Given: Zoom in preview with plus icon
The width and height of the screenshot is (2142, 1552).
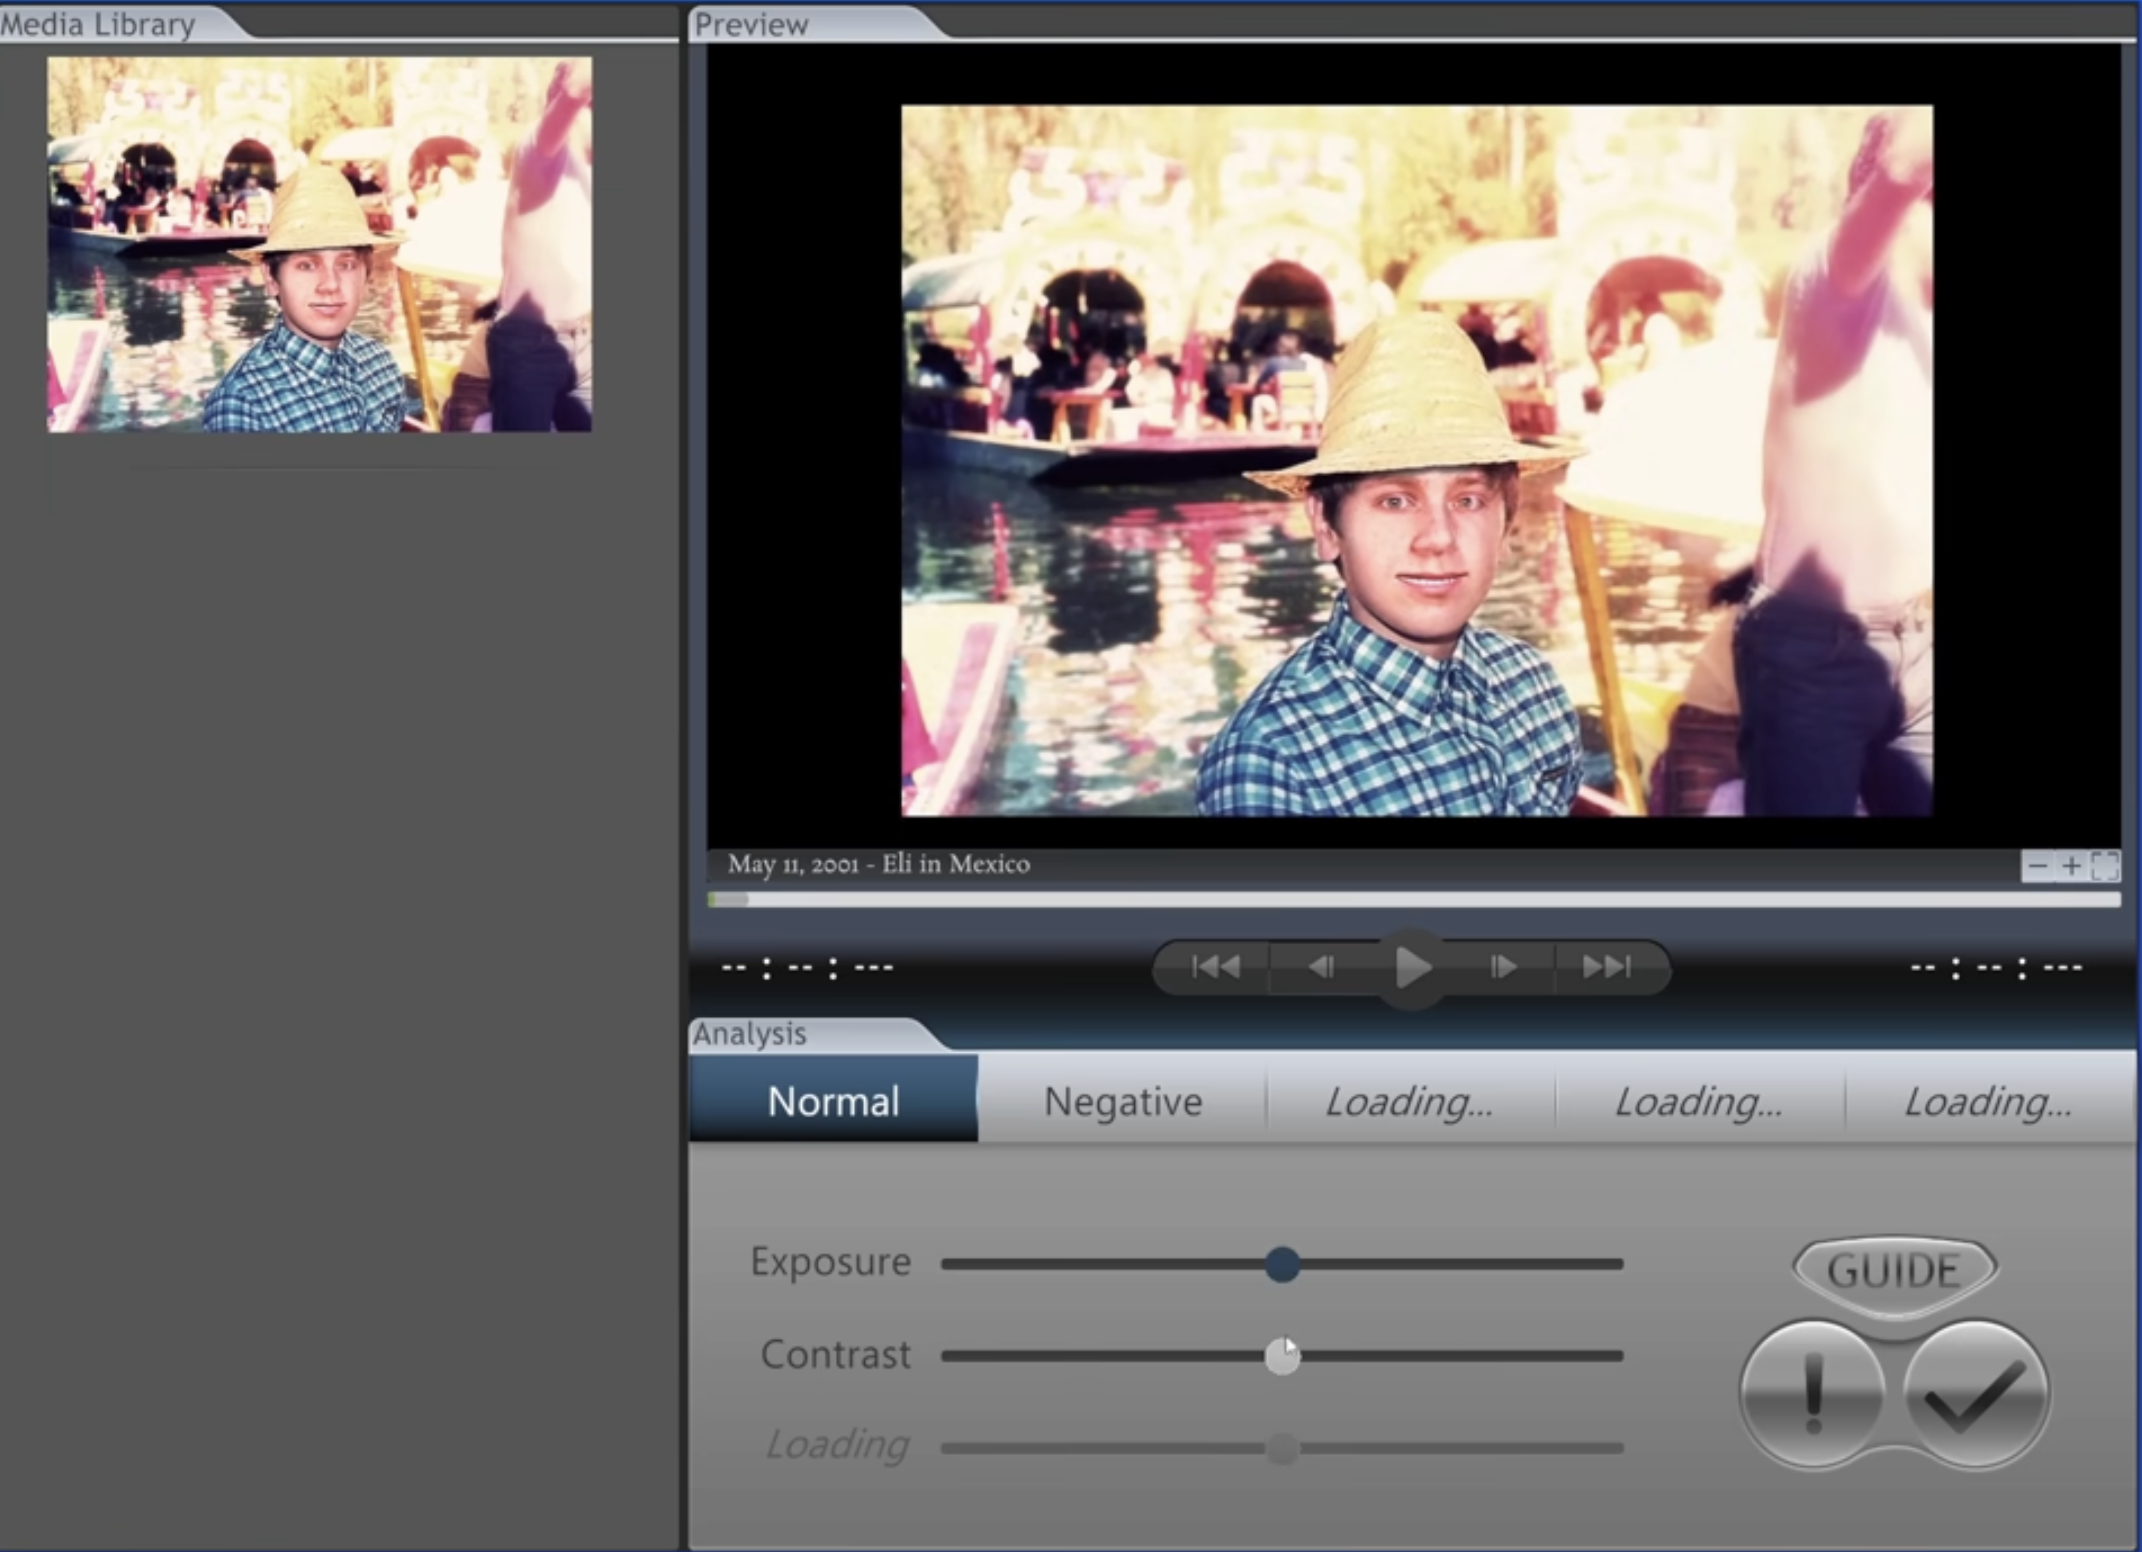Looking at the screenshot, I should pos(2071,866).
